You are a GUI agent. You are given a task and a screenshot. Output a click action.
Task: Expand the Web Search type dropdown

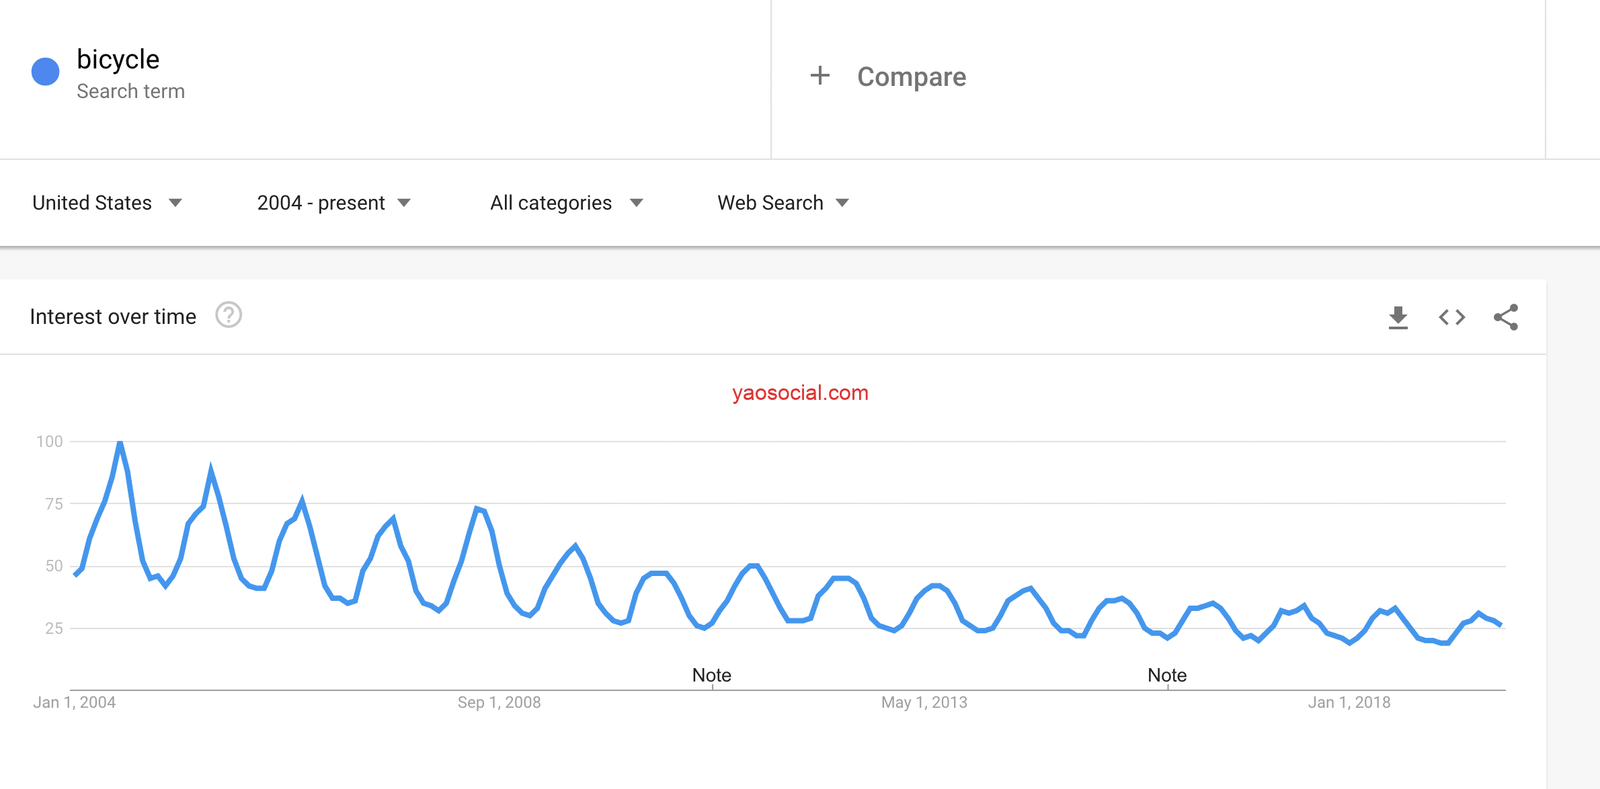(x=783, y=203)
